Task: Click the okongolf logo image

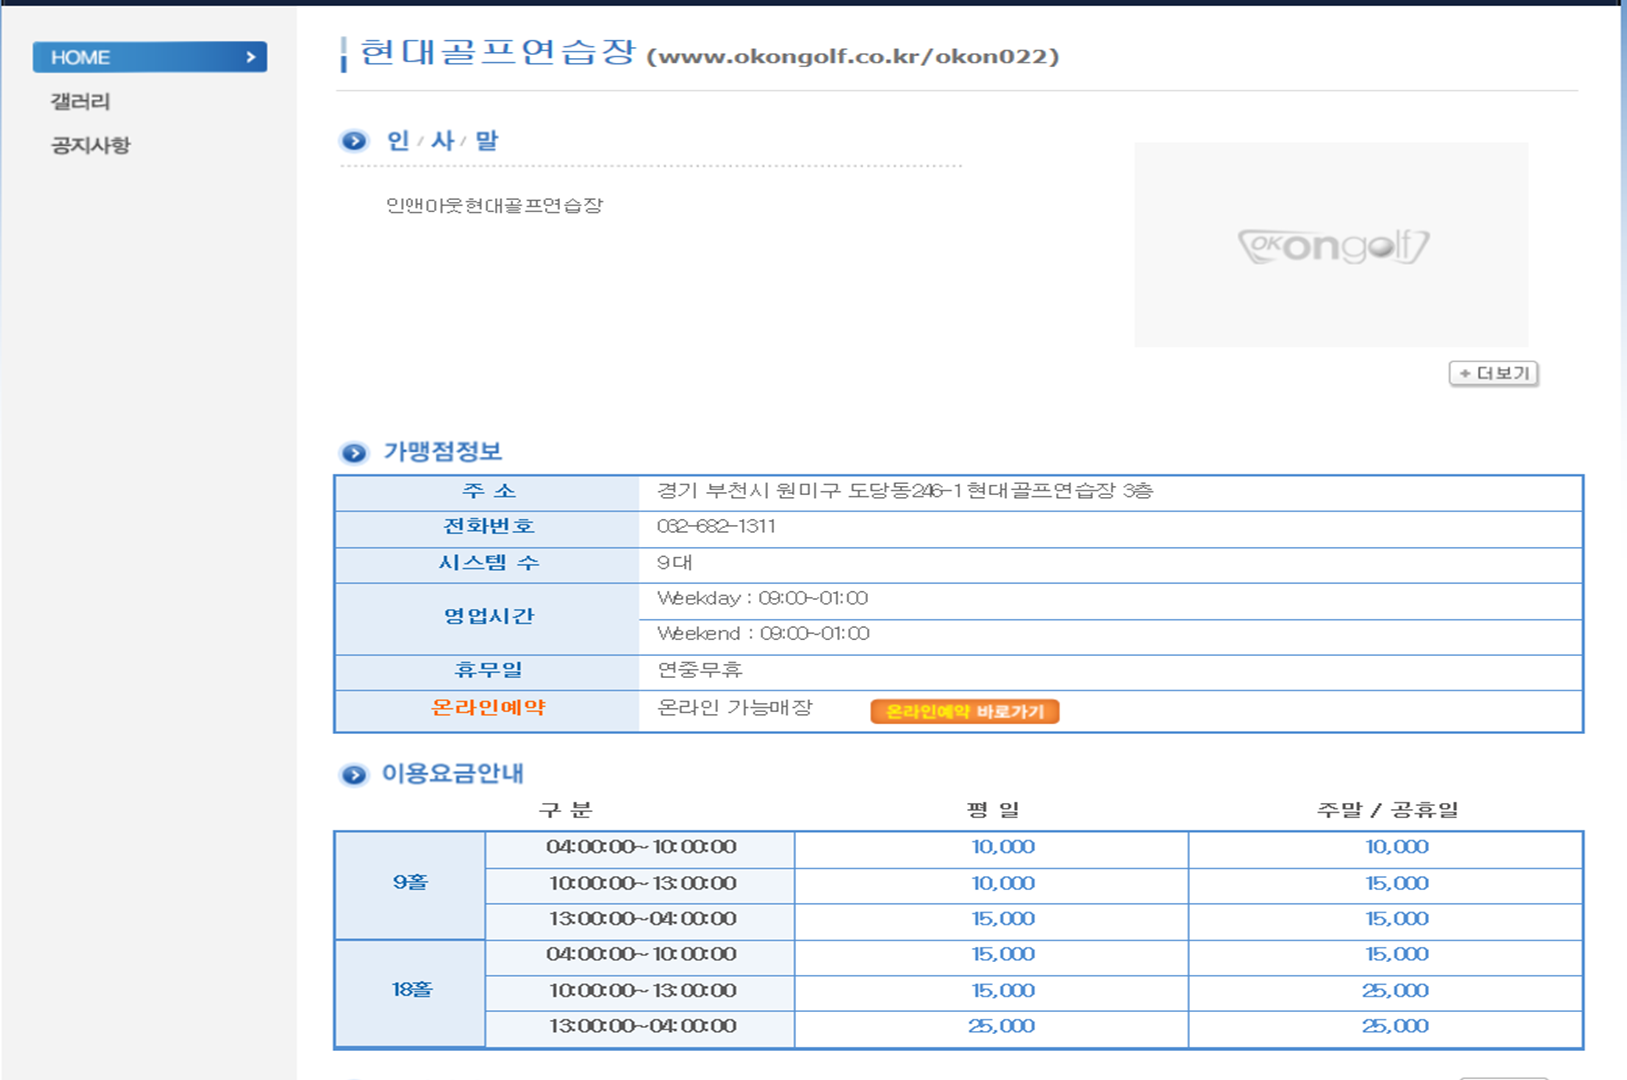Action: click(x=1331, y=246)
